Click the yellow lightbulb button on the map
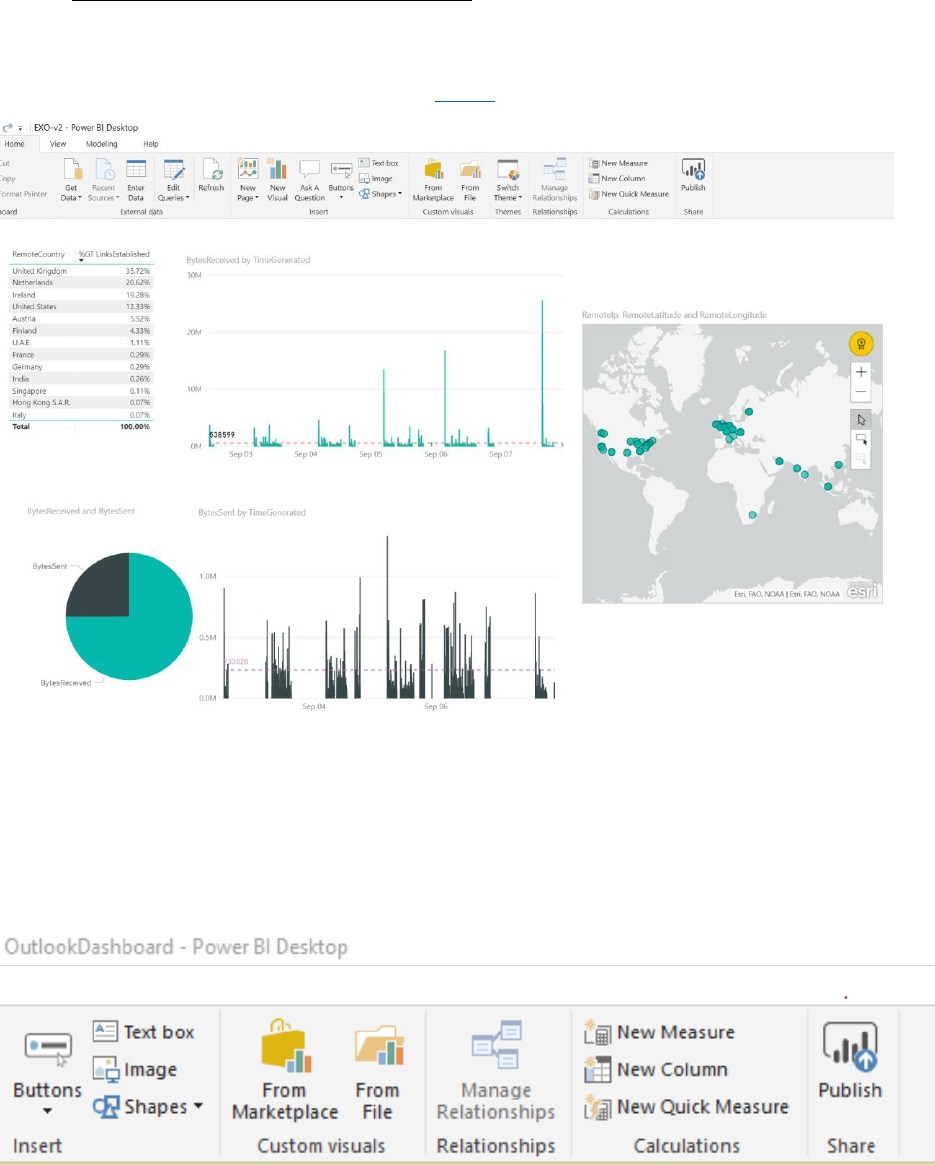This screenshot has width=935, height=1165. [861, 343]
